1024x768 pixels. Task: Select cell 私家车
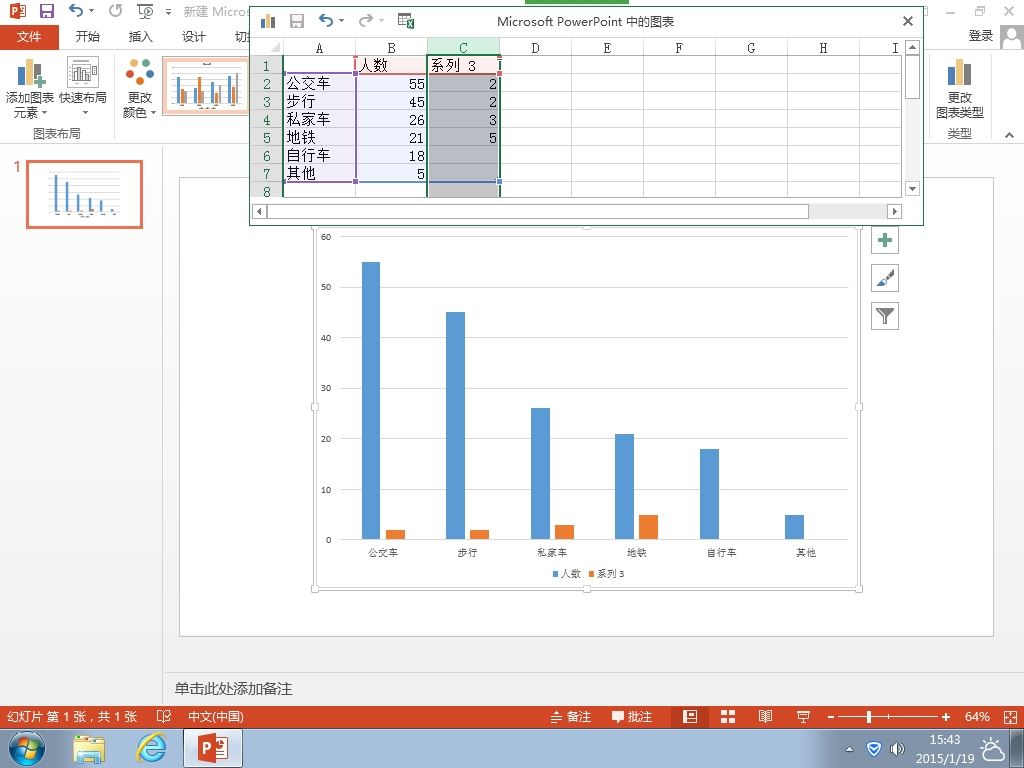click(x=319, y=120)
